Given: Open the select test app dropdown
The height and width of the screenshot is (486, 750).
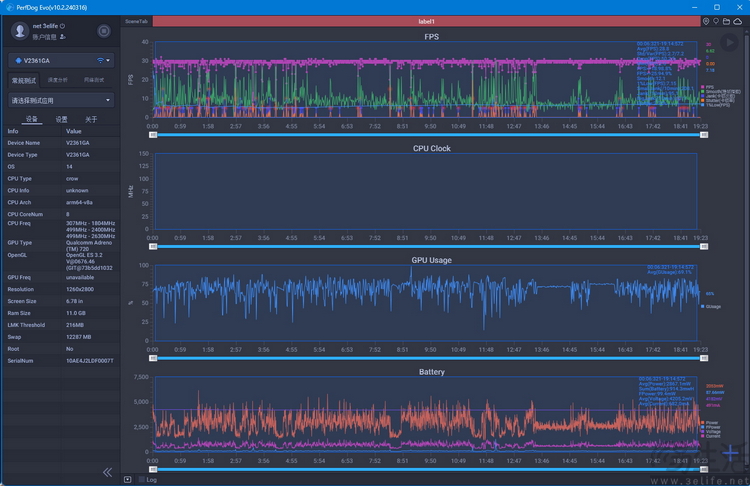Looking at the screenshot, I should (x=61, y=100).
